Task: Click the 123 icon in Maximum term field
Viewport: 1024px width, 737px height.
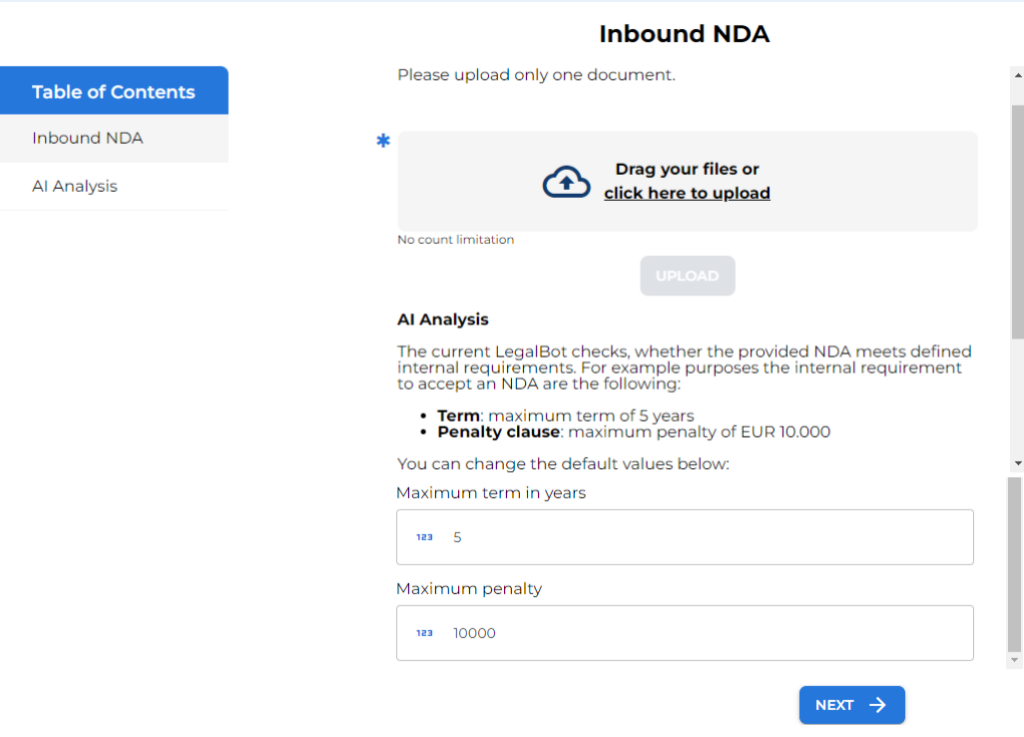Action: point(425,537)
